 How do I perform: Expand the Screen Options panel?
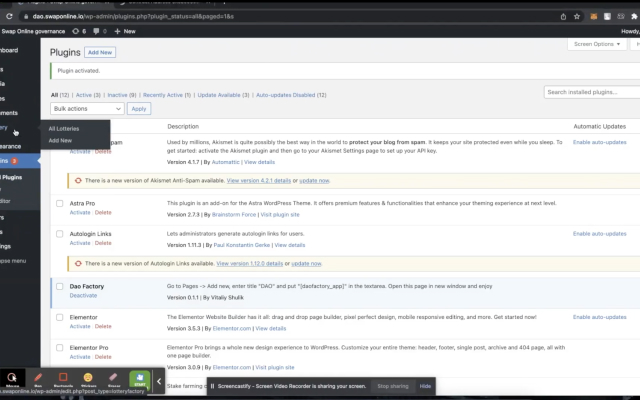click(x=595, y=44)
